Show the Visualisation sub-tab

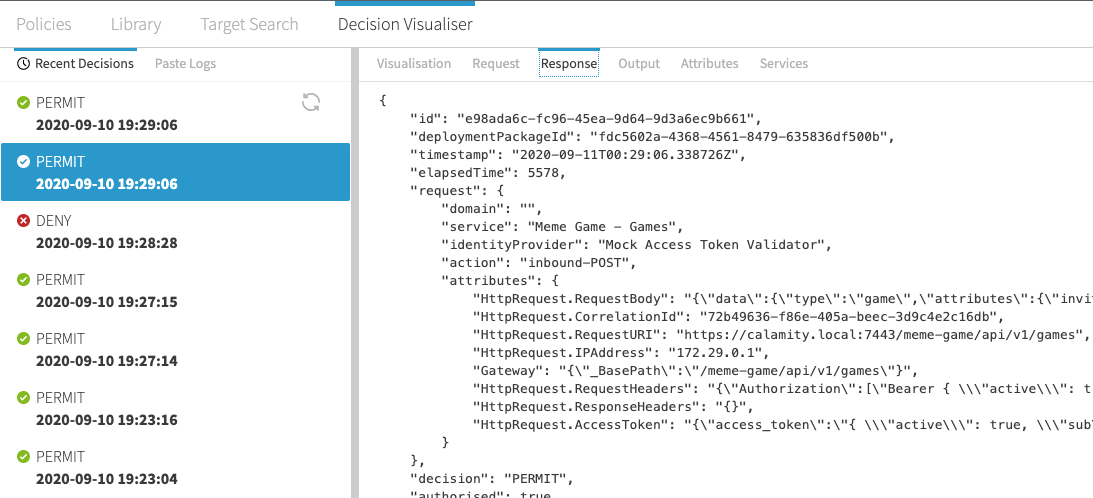click(x=414, y=64)
